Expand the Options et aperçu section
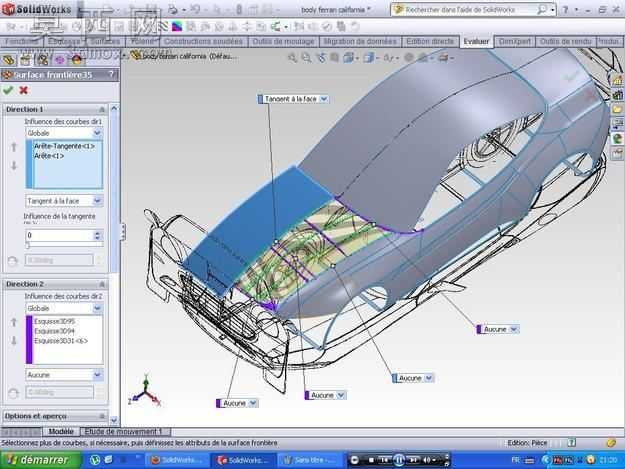Image resolution: width=625 pixels, height=469 pixels. (102, 416)
